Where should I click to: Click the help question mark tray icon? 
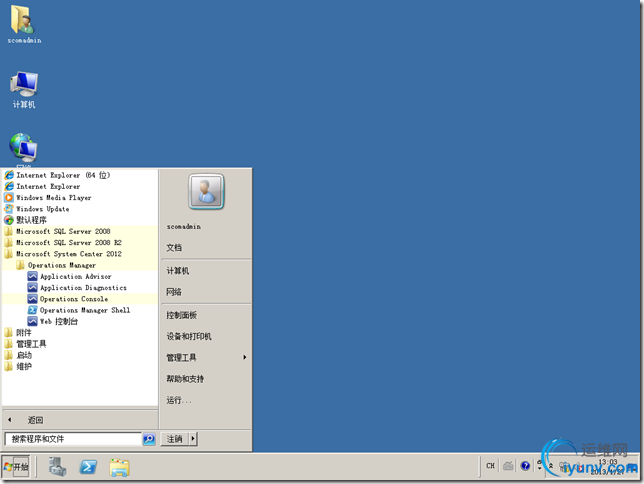tap(525, 466)
